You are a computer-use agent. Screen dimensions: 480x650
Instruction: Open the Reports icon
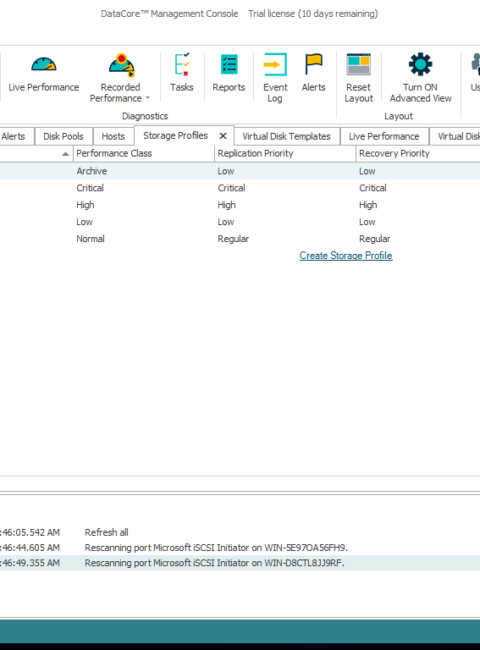[x=229, y=64]
